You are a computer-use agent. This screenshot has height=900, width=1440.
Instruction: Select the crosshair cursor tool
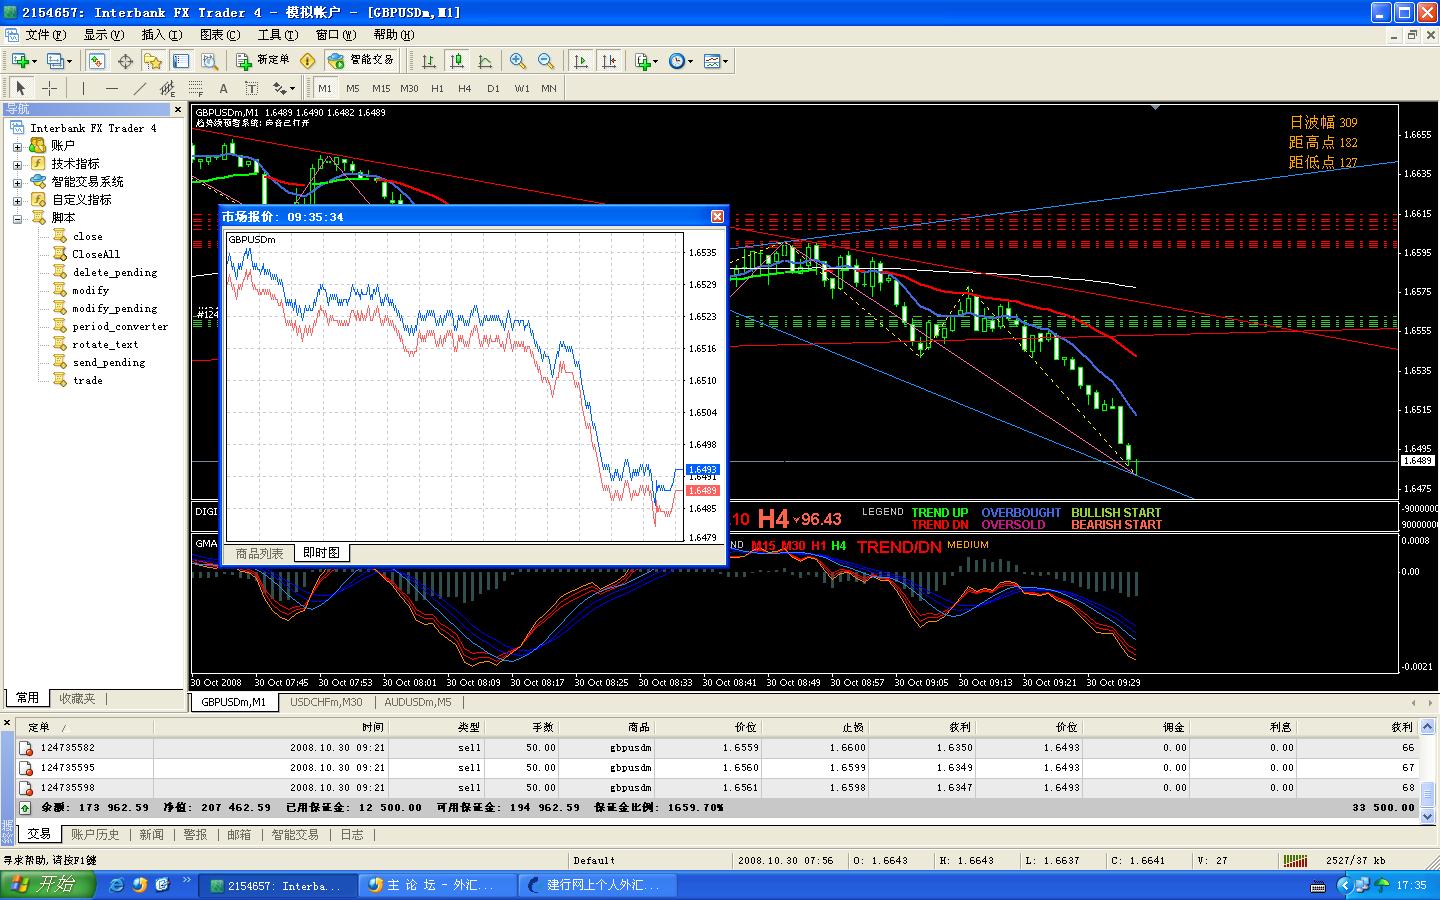49,88
